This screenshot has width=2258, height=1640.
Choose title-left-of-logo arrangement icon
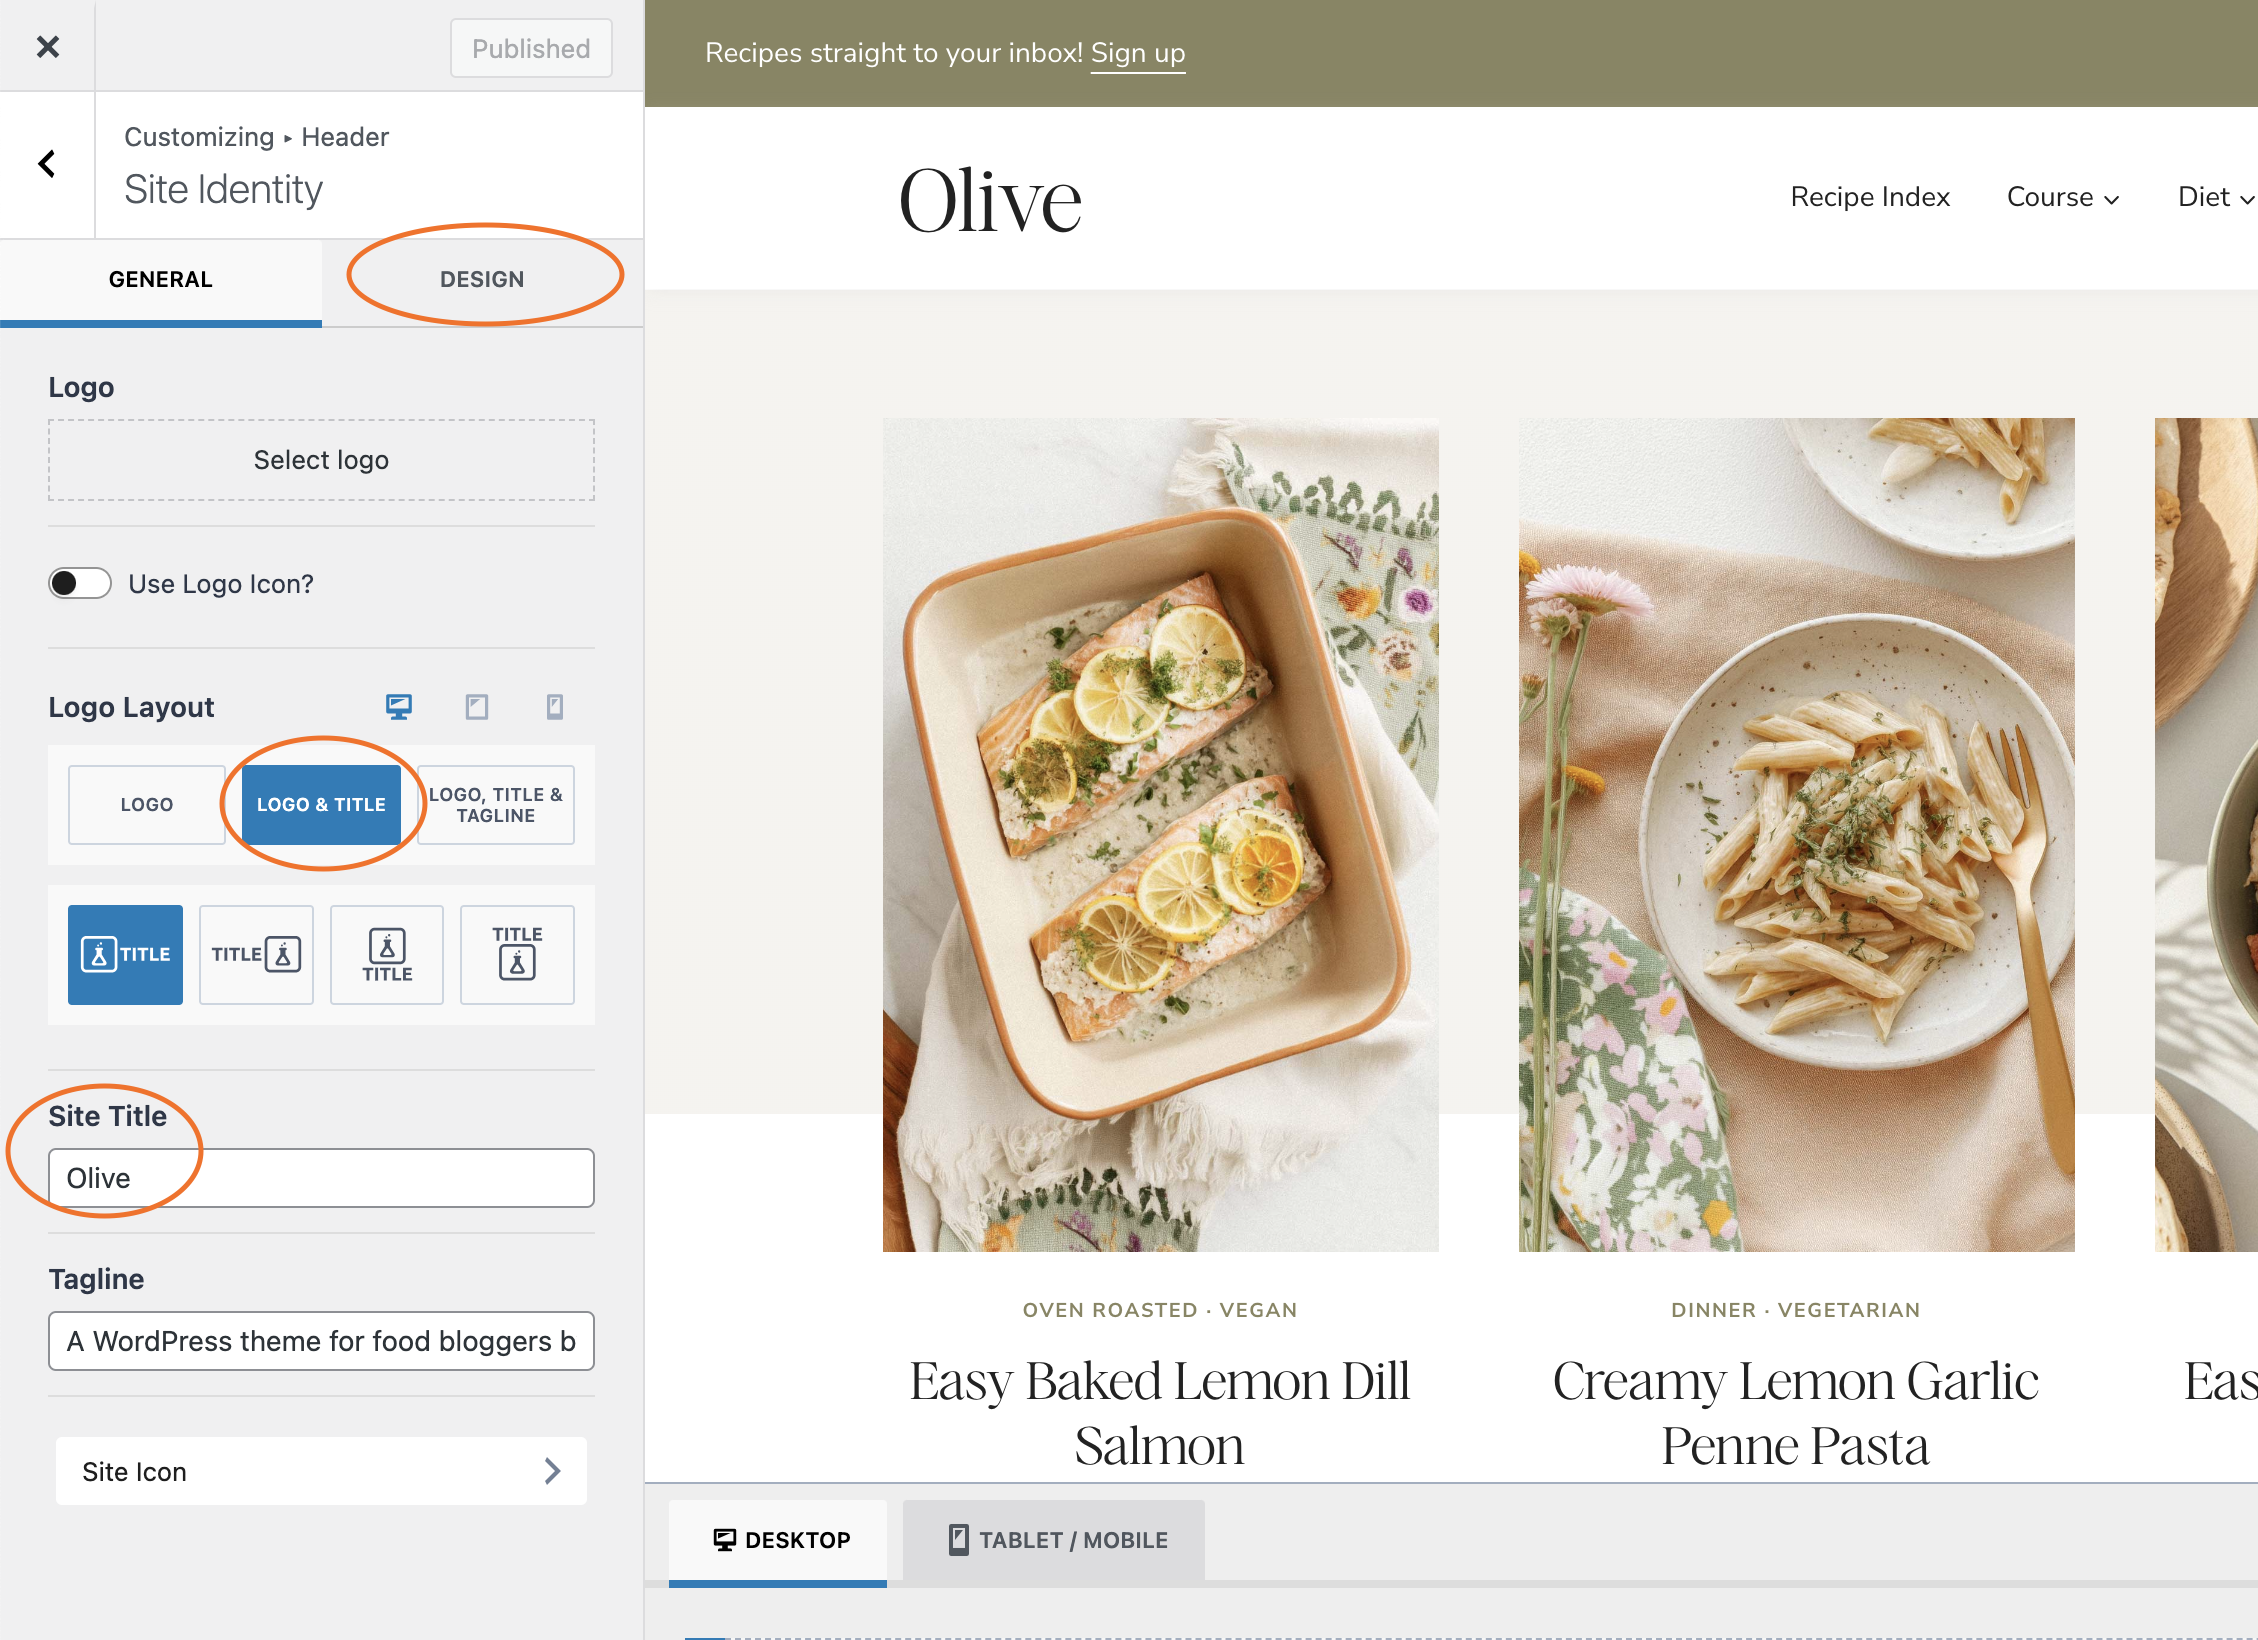coord(256,954)
